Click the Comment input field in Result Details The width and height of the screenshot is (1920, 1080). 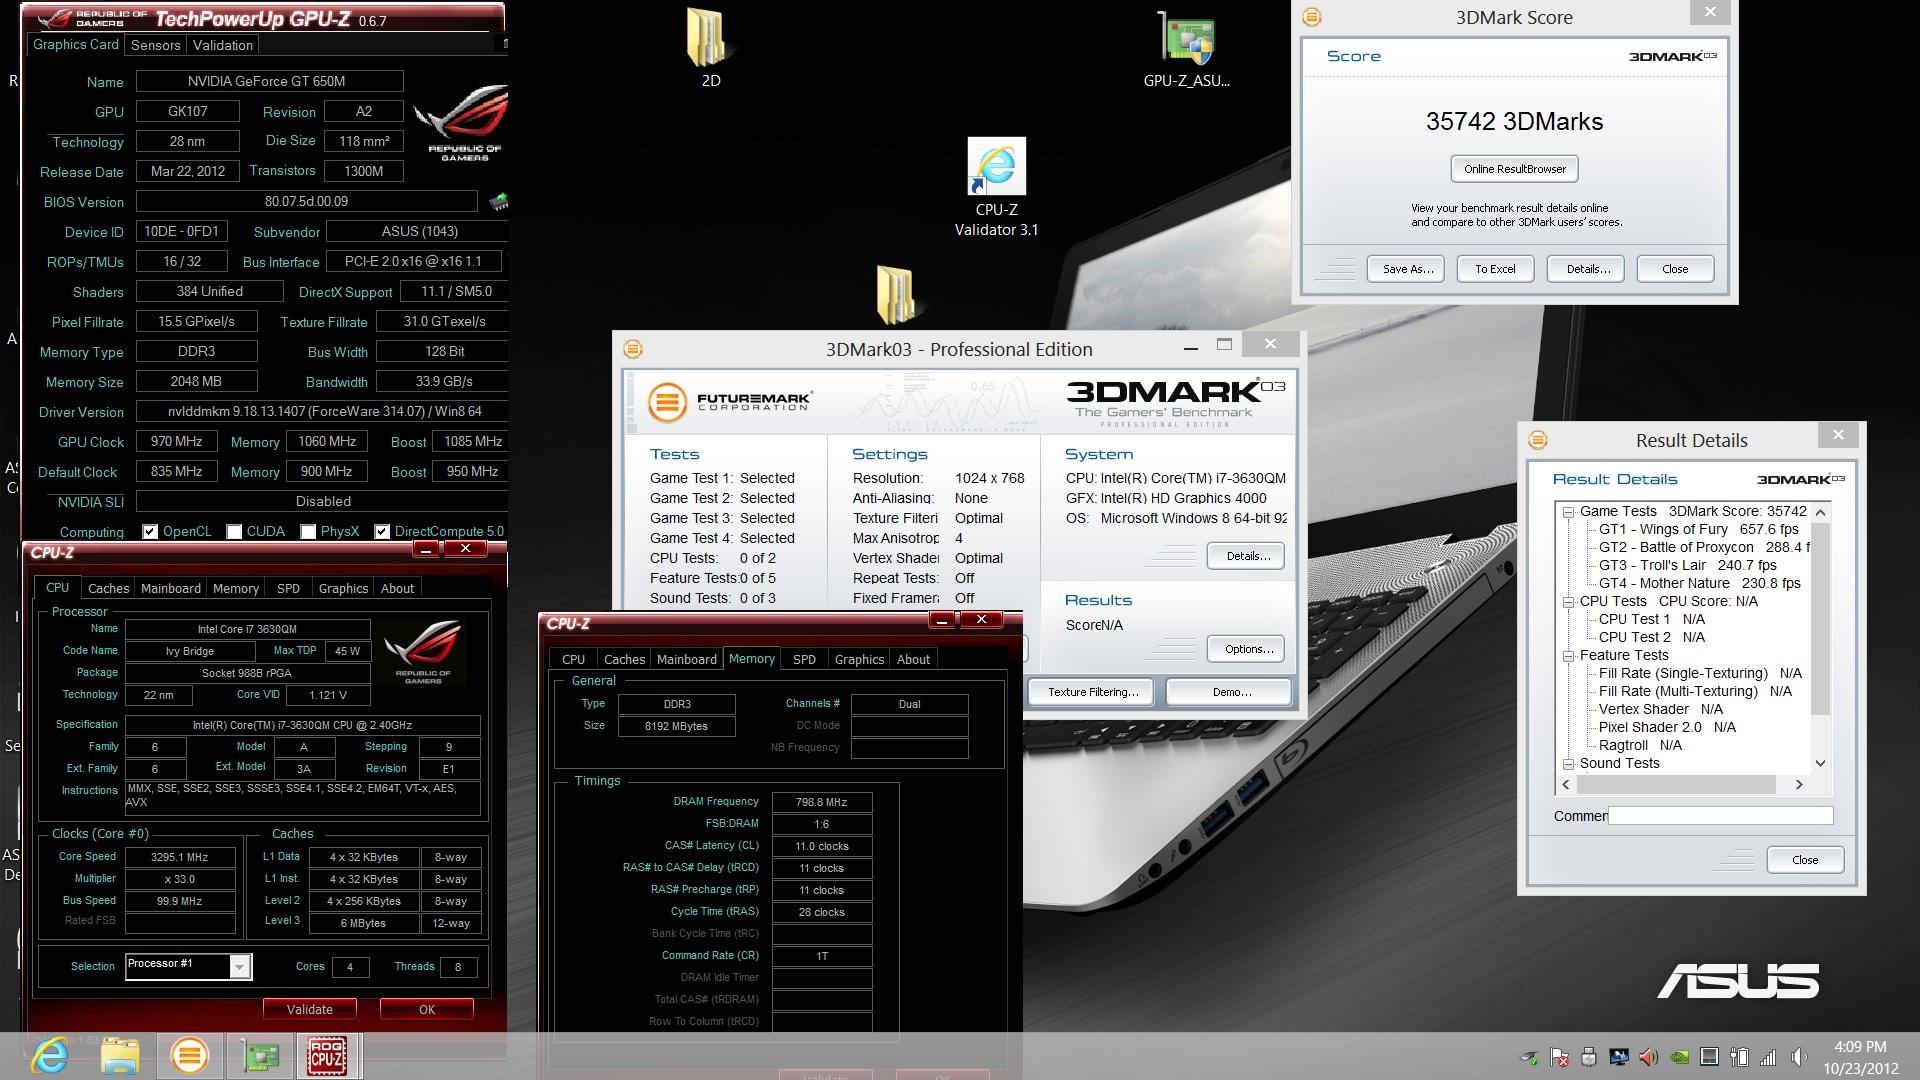point(1720,816)
